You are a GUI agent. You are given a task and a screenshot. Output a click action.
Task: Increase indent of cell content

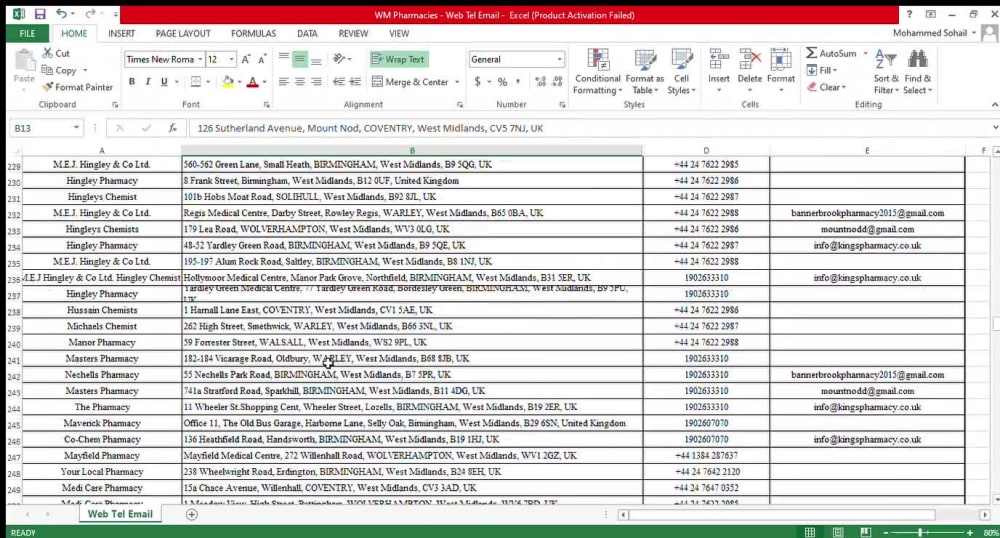click(x=355, y=82)
